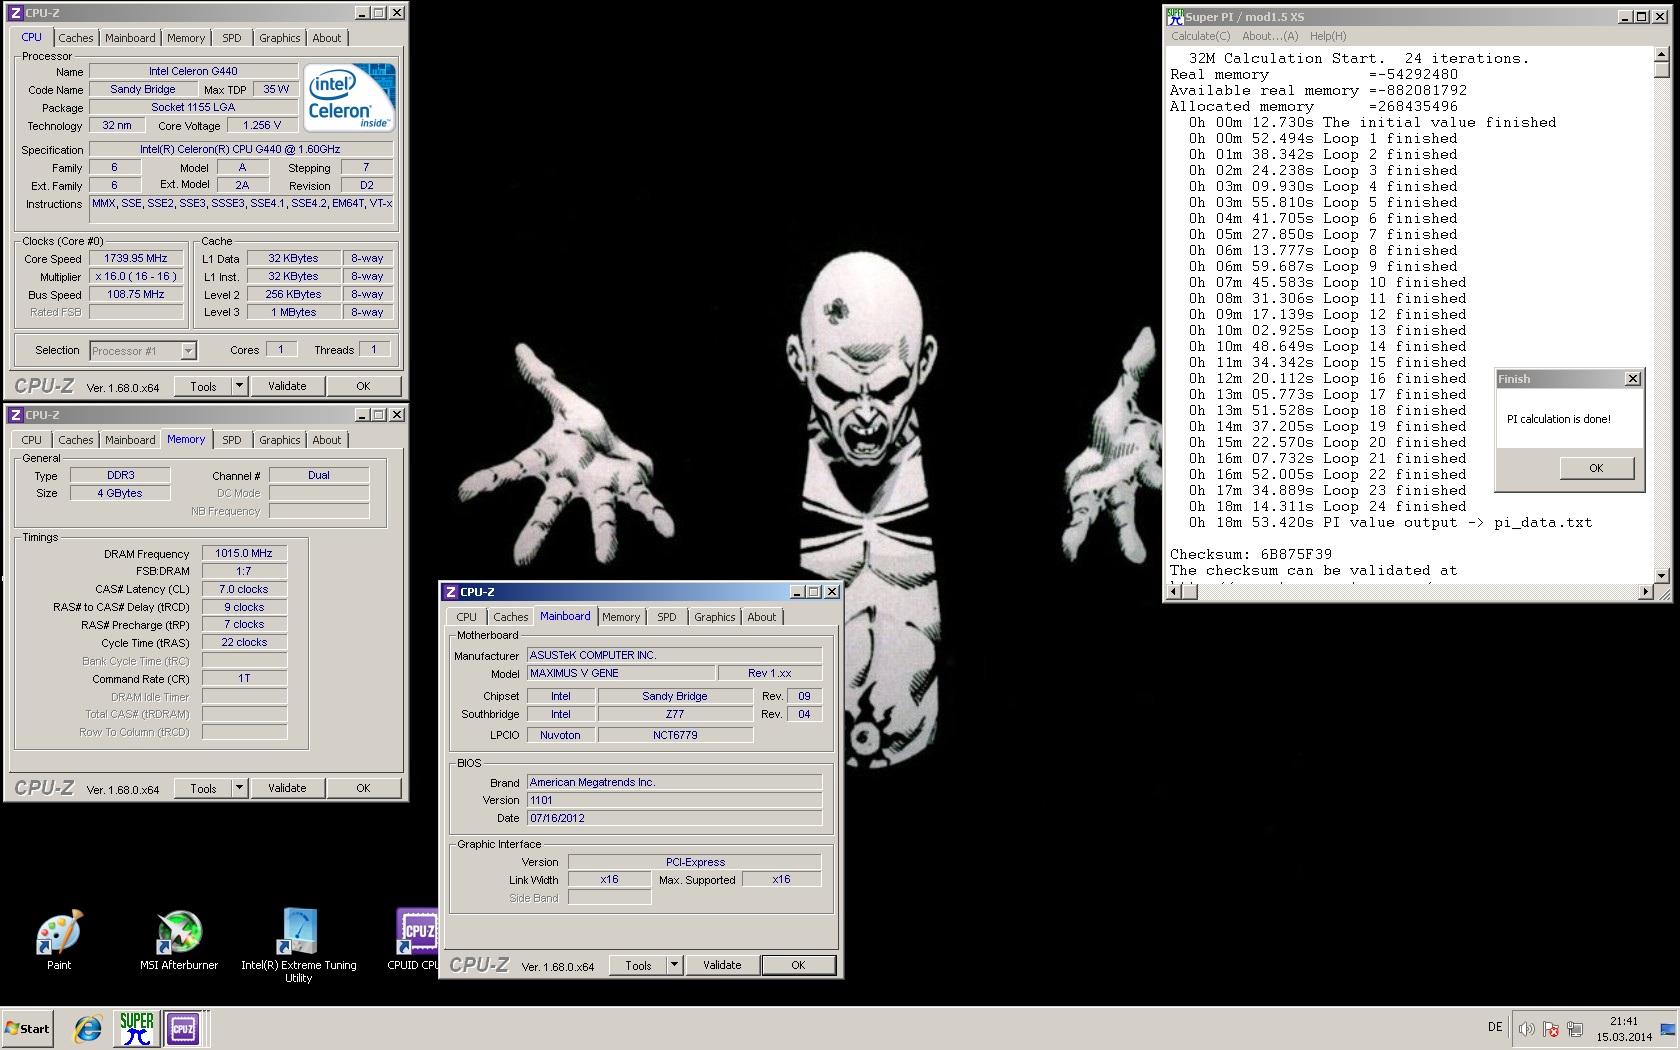The image size is (1680, 1050).
Task: Click the Super PI title bar icon
Action: pyautogui.click(x=1176, y=16)
